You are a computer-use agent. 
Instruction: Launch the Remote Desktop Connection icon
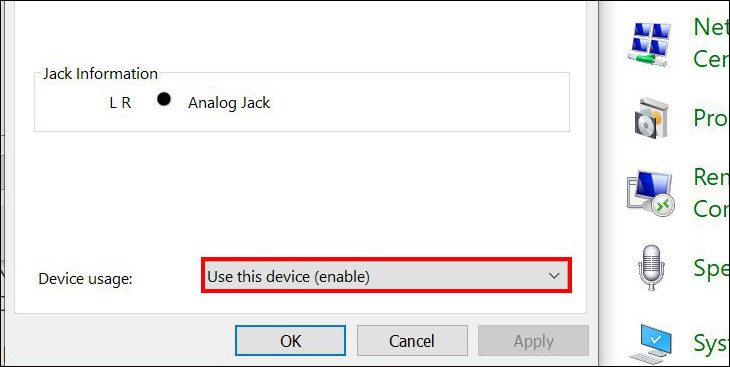coord(650,193)
